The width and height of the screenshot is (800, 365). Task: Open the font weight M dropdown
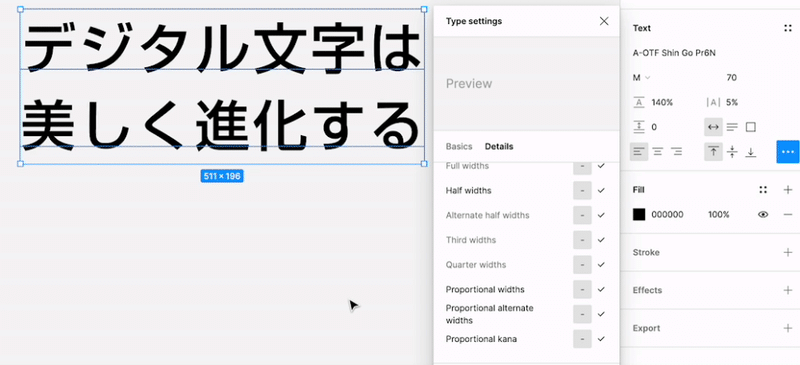(641, 78)
